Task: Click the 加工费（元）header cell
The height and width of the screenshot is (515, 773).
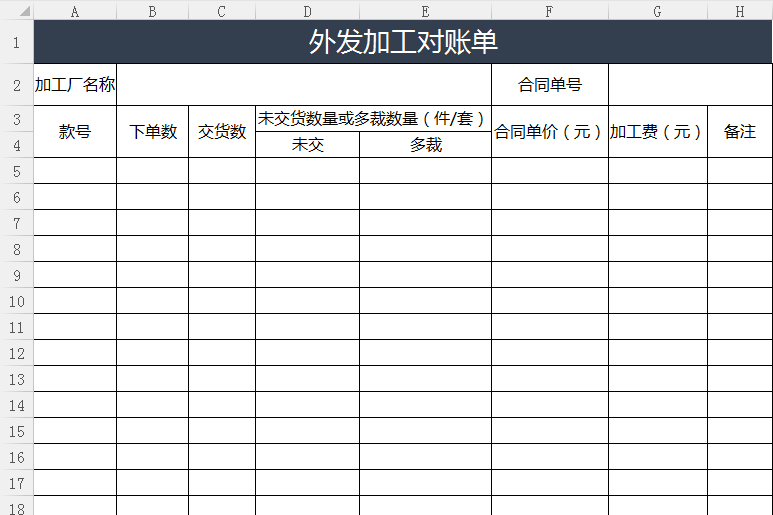Action: (657, 132)
